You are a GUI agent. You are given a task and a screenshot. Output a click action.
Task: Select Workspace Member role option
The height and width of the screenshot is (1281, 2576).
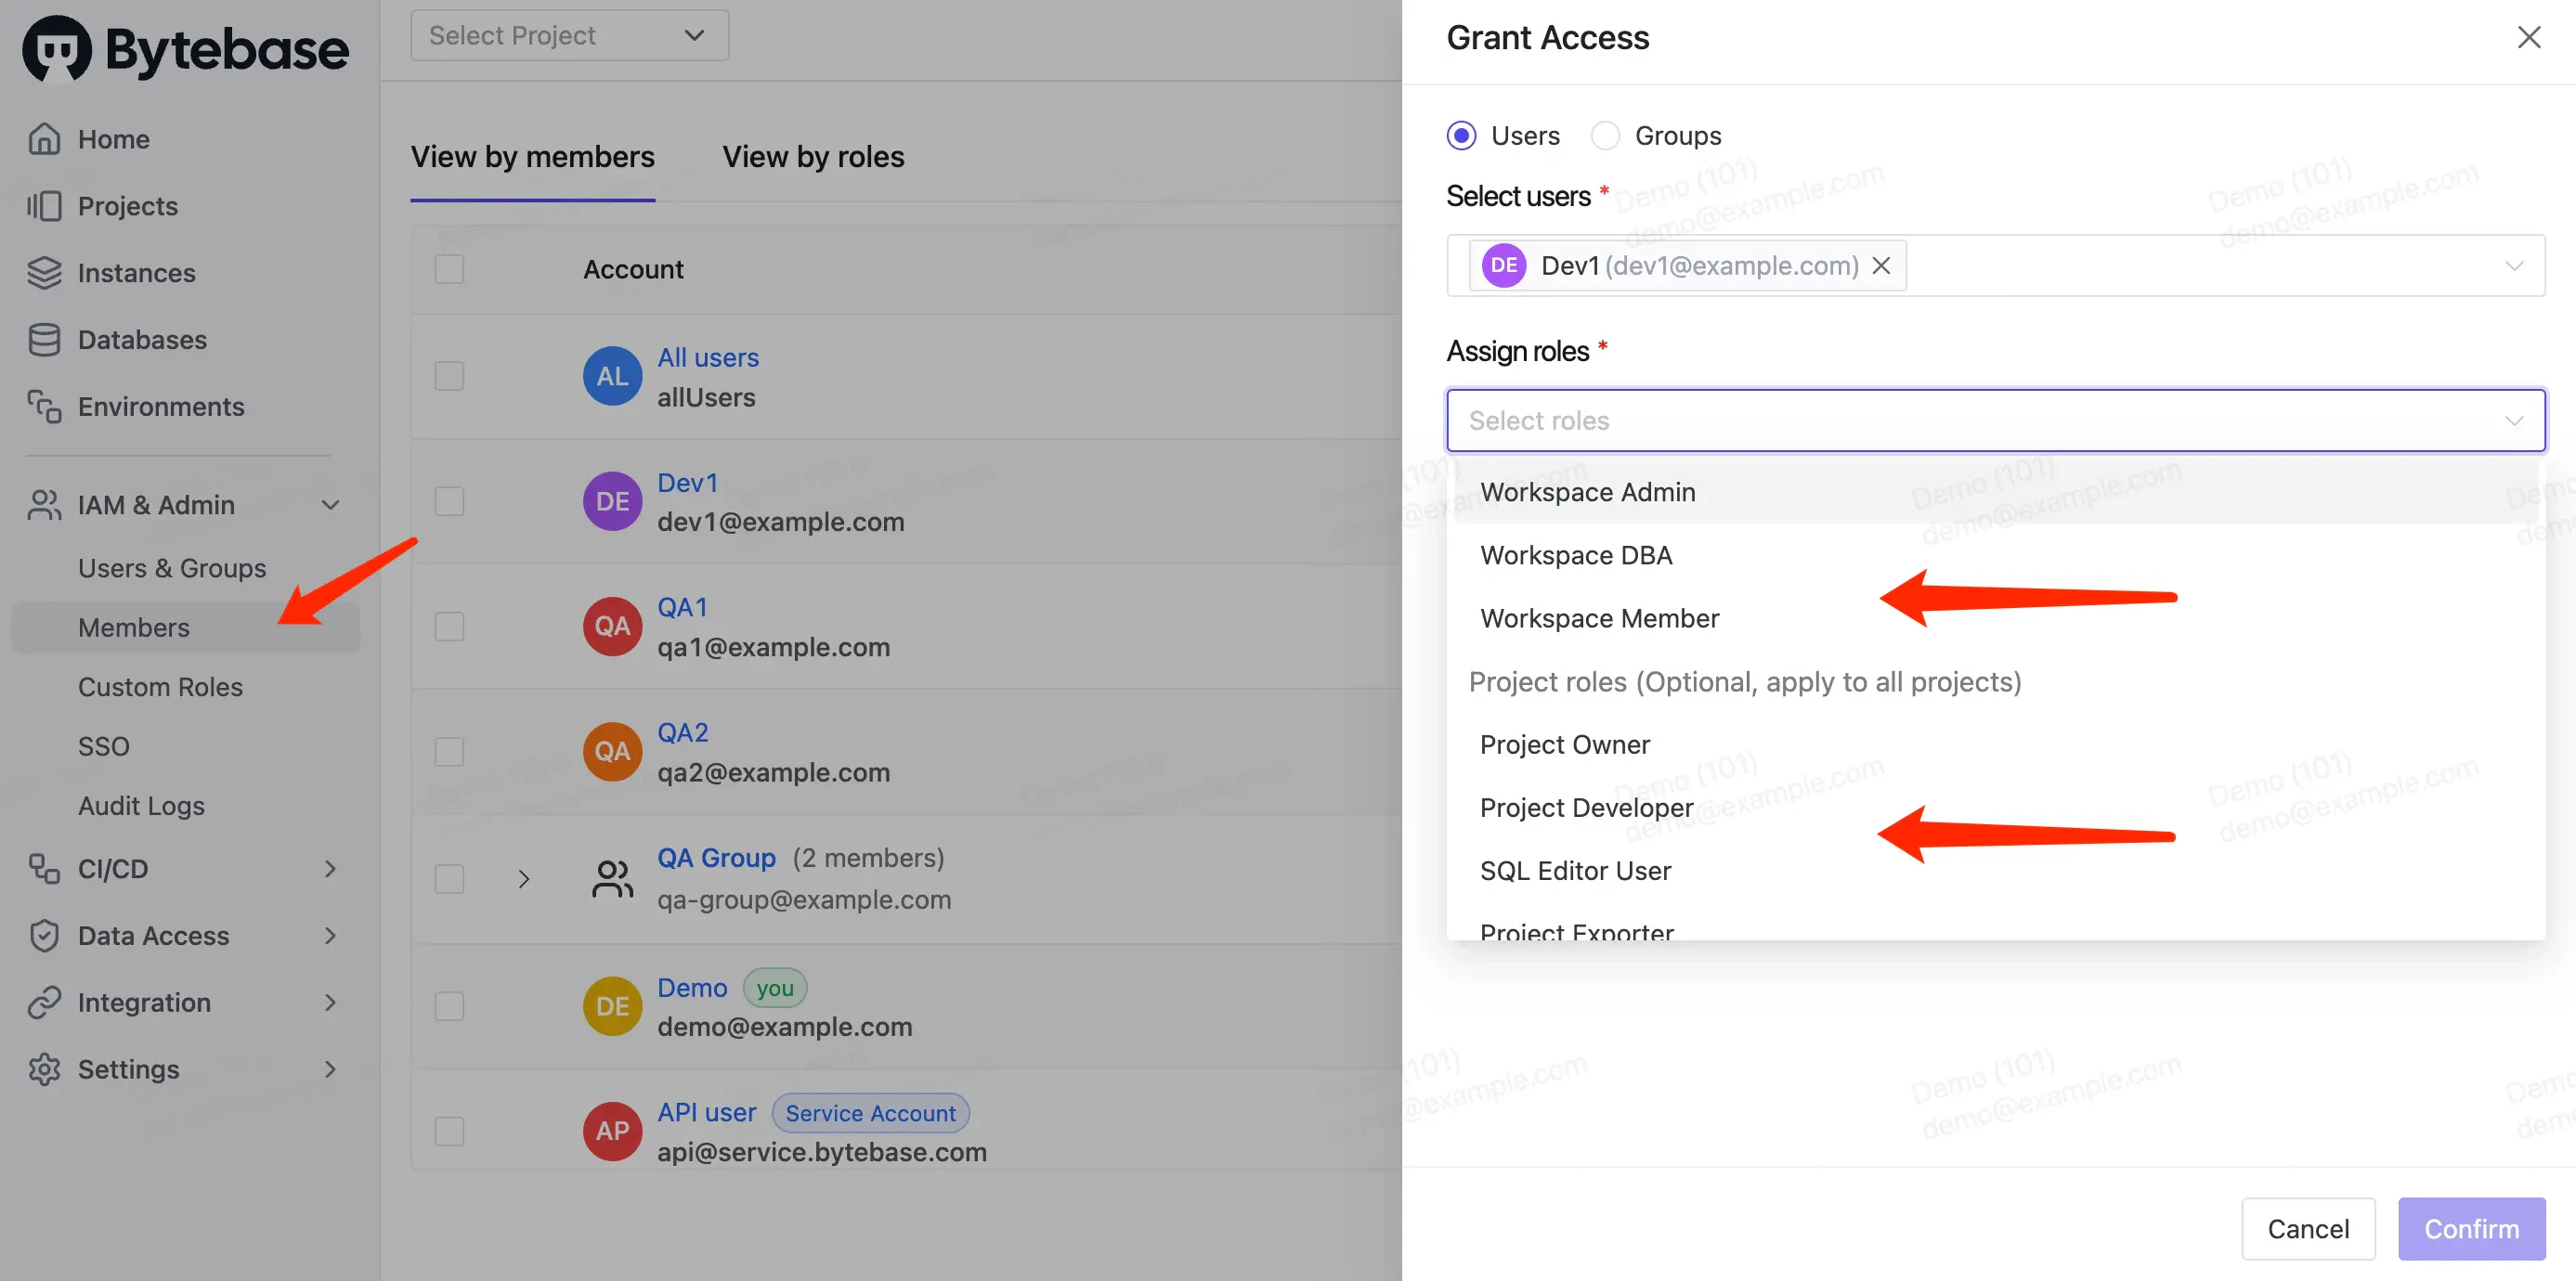tap(1598, 618)
